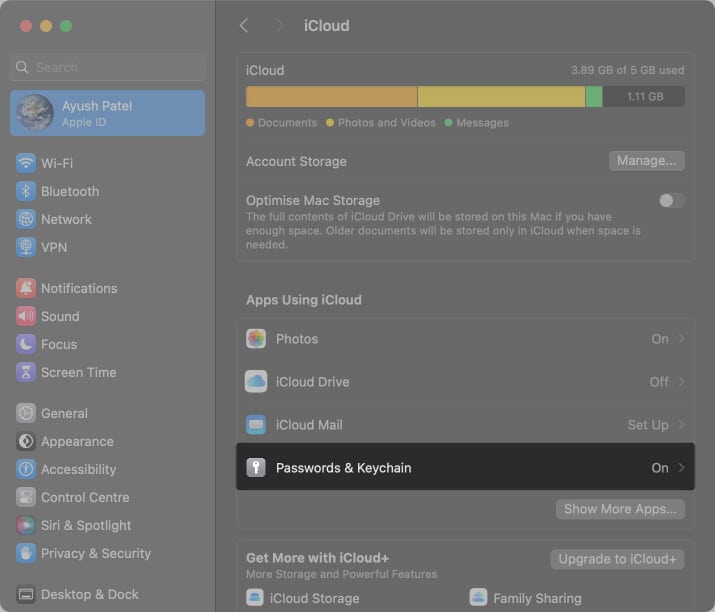Click the Family Sharing icon

pyautogui.click(x=478, y=597)
